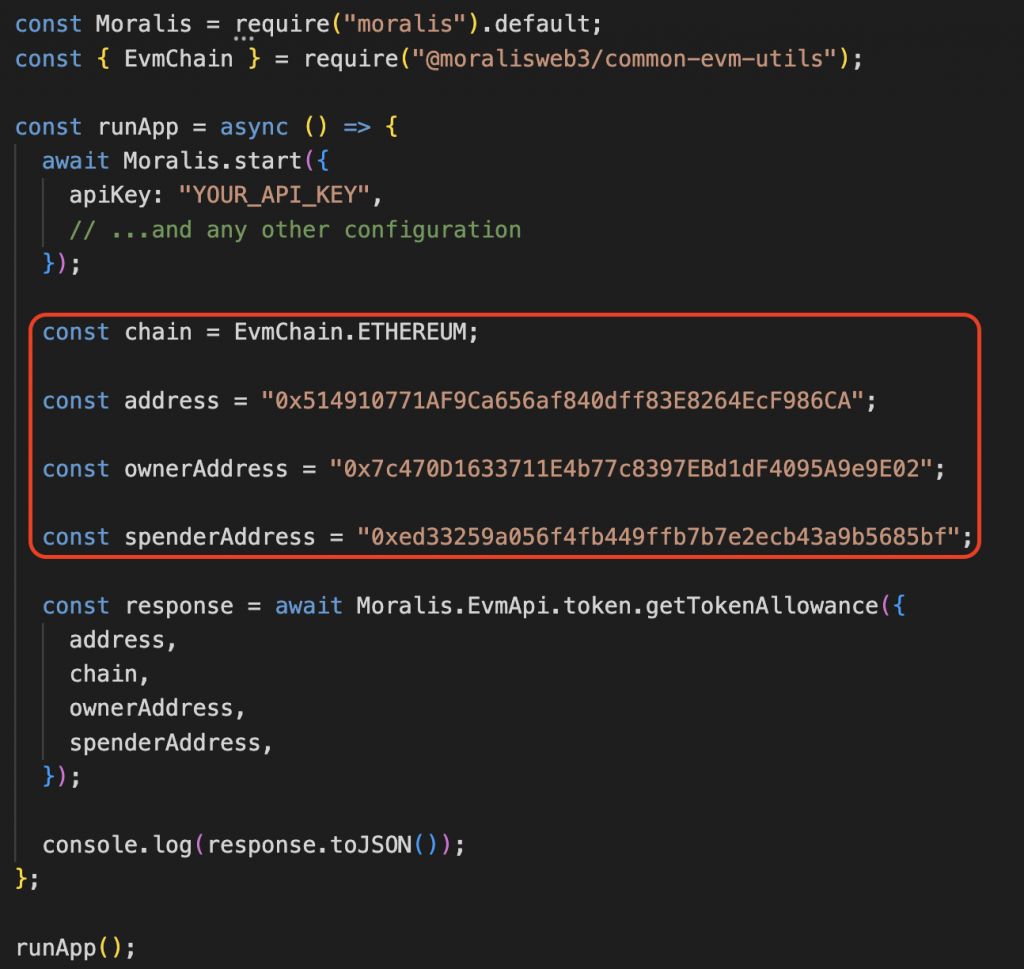The image size is (1024, 969).
Task: Click getTokenAllowance method name
Action: coord(761,606)
